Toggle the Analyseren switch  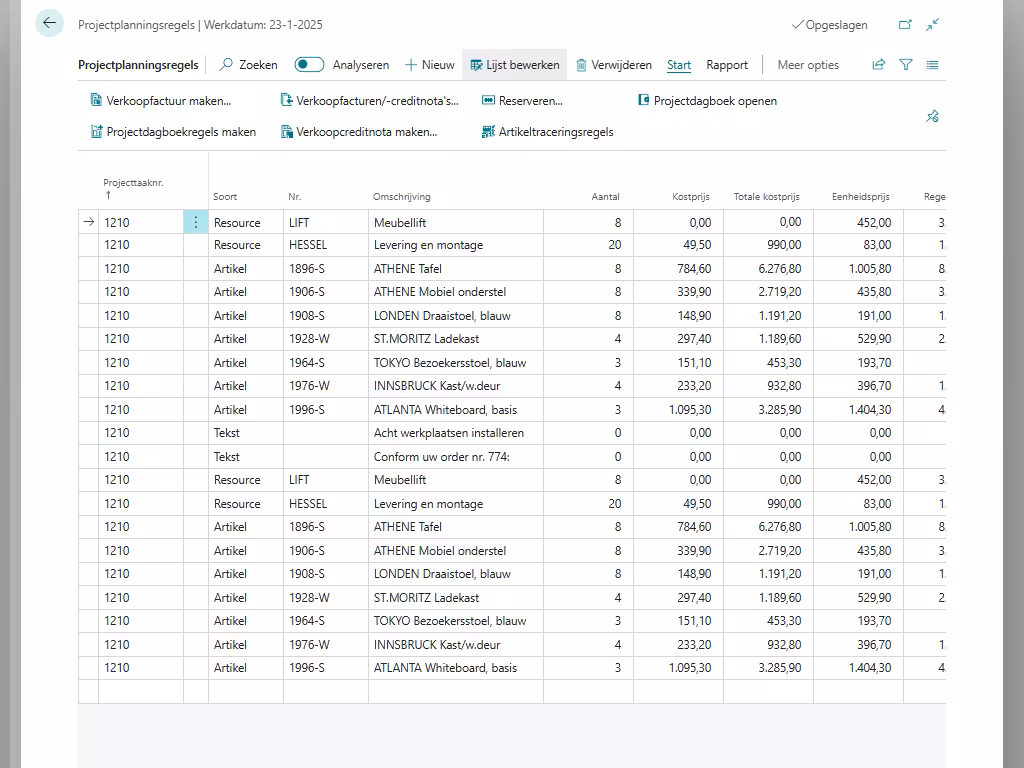pyautogui.click(x=309, y=65)
